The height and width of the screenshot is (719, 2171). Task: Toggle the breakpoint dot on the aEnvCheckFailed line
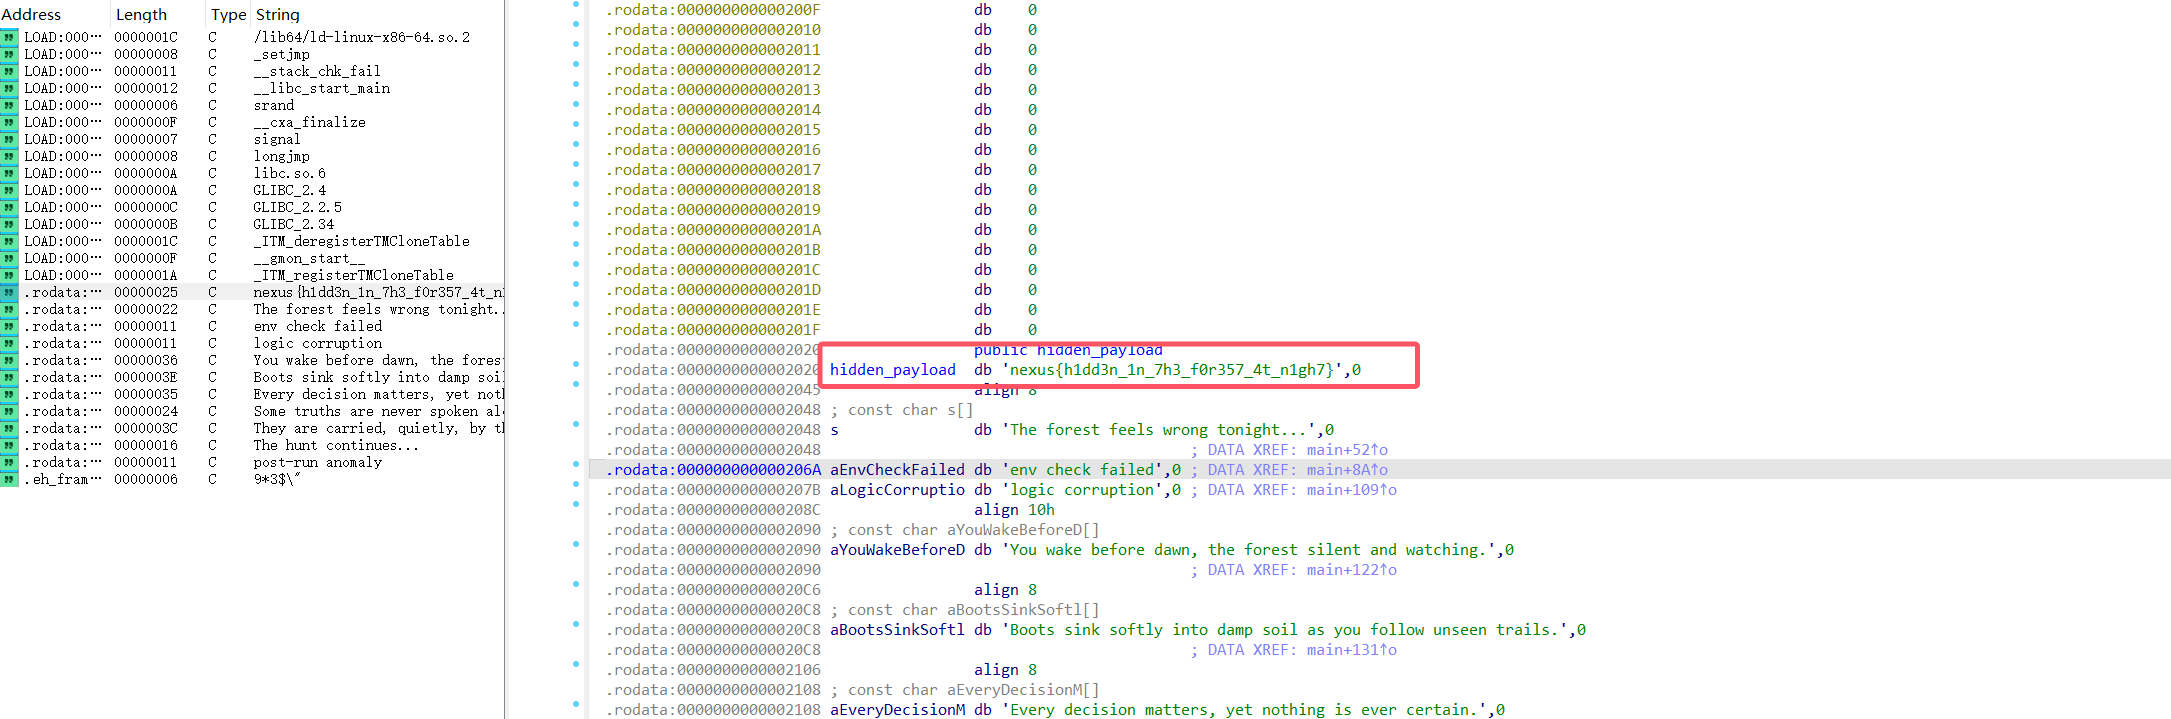click(576, 464)
